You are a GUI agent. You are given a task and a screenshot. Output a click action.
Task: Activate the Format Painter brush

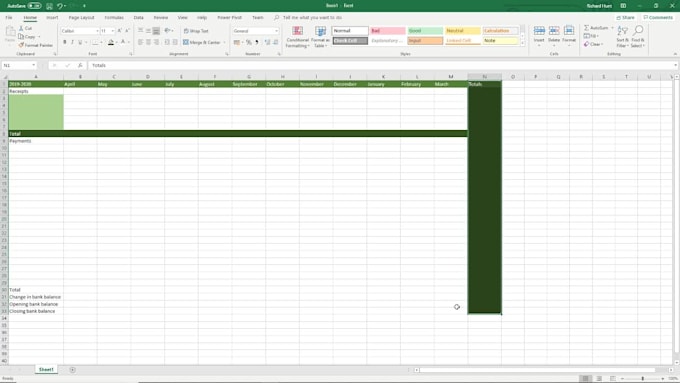point(21,45)
